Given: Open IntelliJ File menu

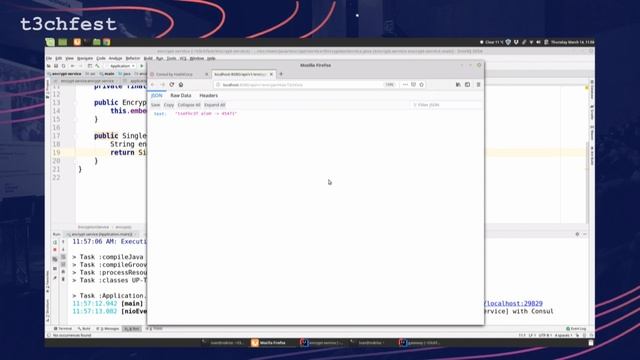Looking at the screenshot, I should click(49, 58).
